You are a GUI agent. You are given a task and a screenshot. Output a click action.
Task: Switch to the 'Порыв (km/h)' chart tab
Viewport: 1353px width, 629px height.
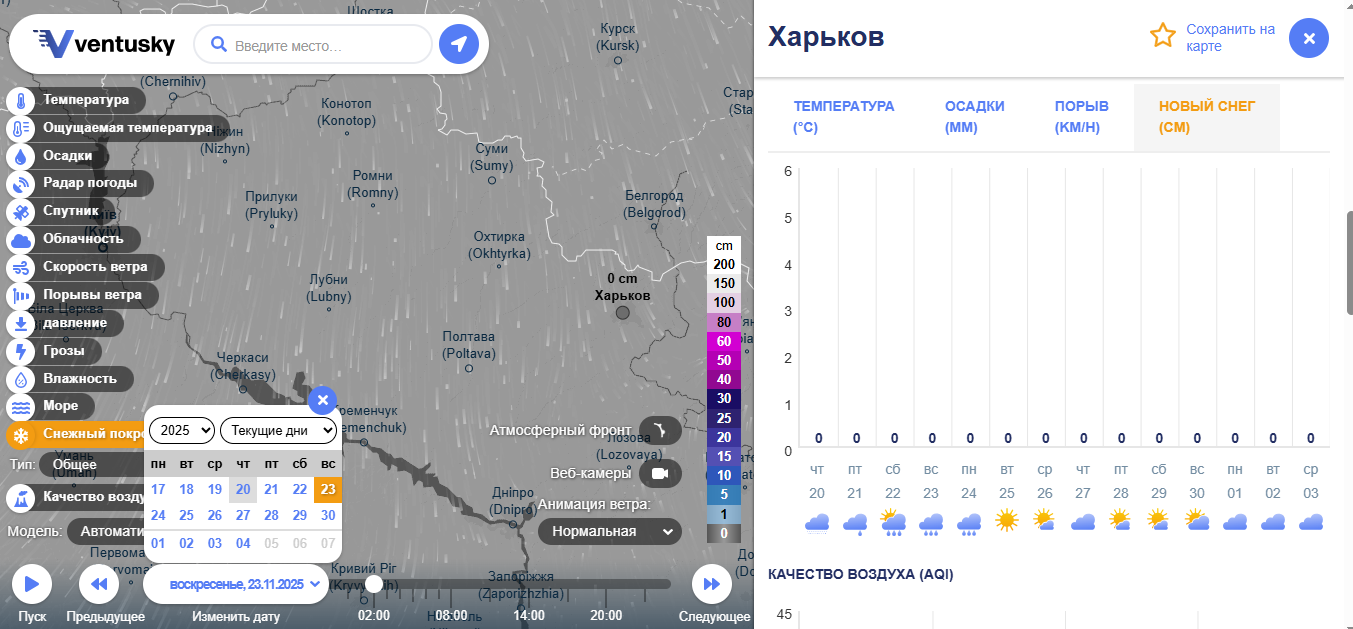(1081, 117)
